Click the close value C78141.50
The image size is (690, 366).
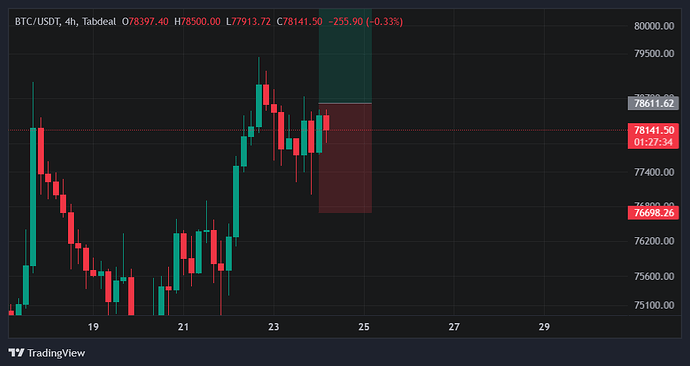[x=299, y=22]
